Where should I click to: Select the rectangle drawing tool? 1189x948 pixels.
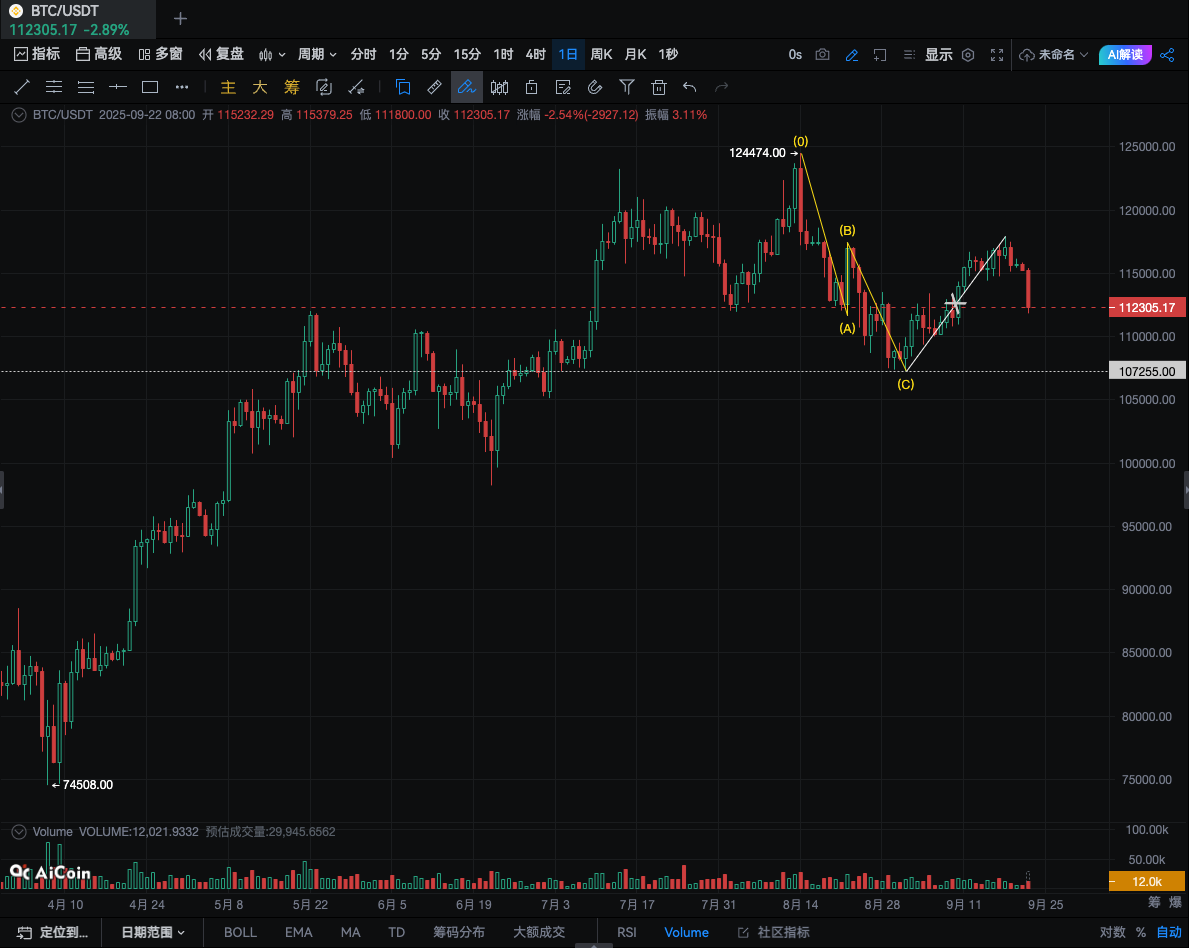(x=150, y=87)
